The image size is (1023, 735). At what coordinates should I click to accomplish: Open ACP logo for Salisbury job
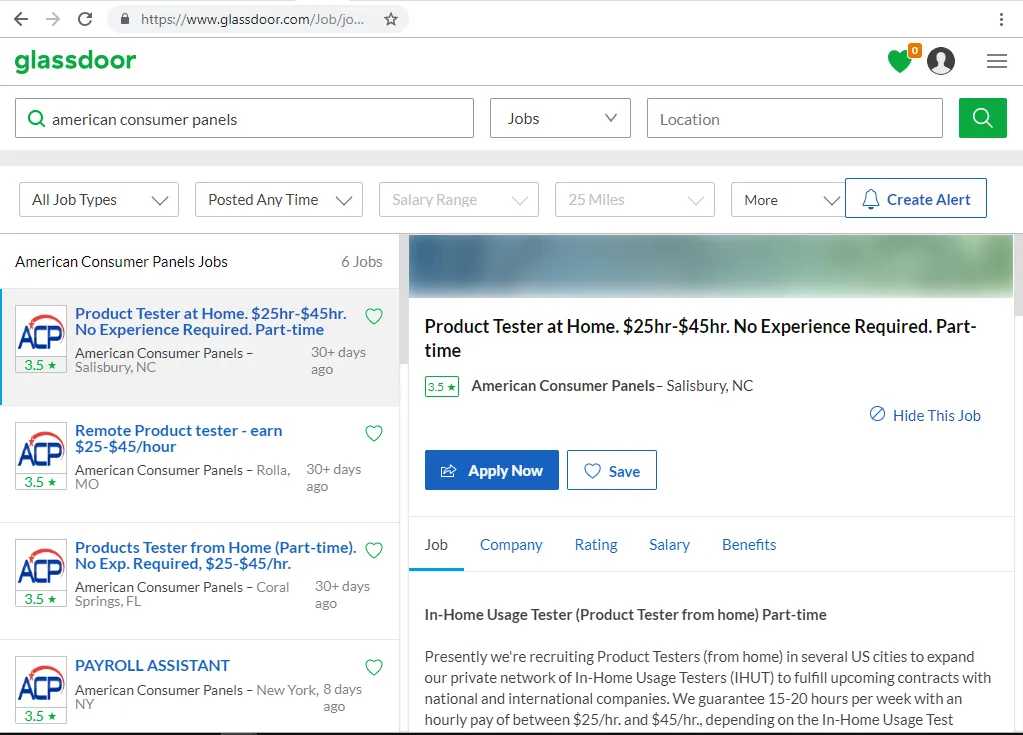(x=41, y=332)
